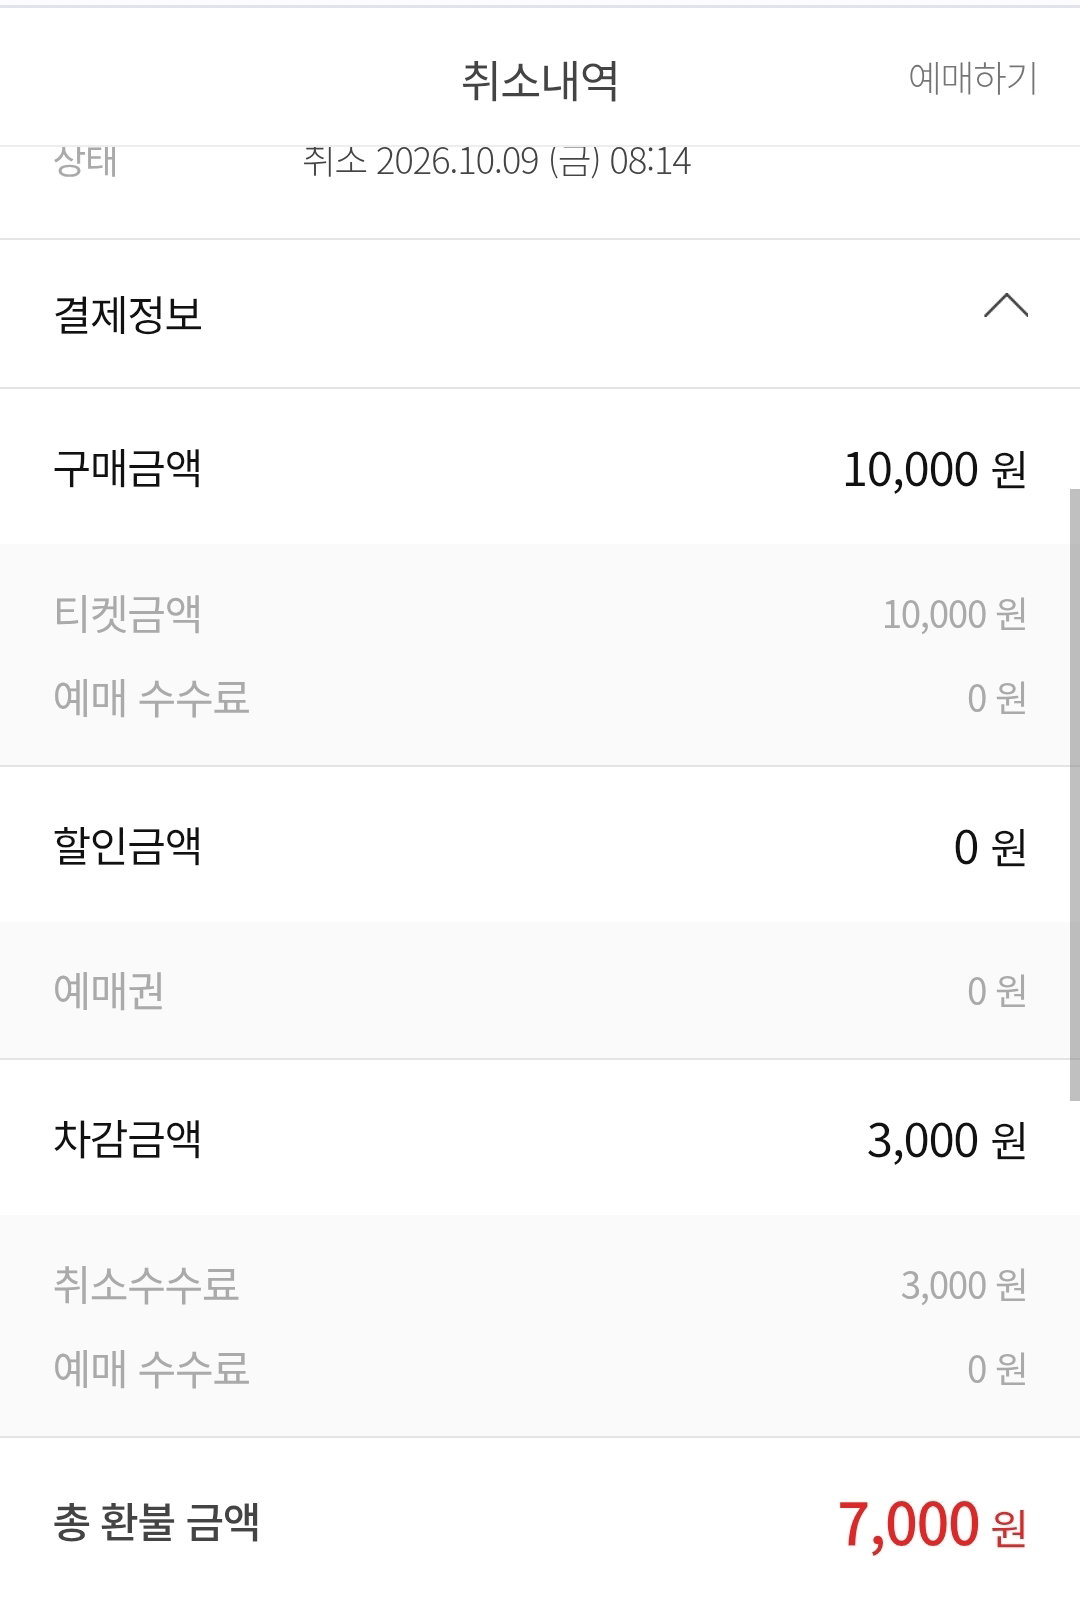Select the 10,000 원 purchase amount

(935, 470)
